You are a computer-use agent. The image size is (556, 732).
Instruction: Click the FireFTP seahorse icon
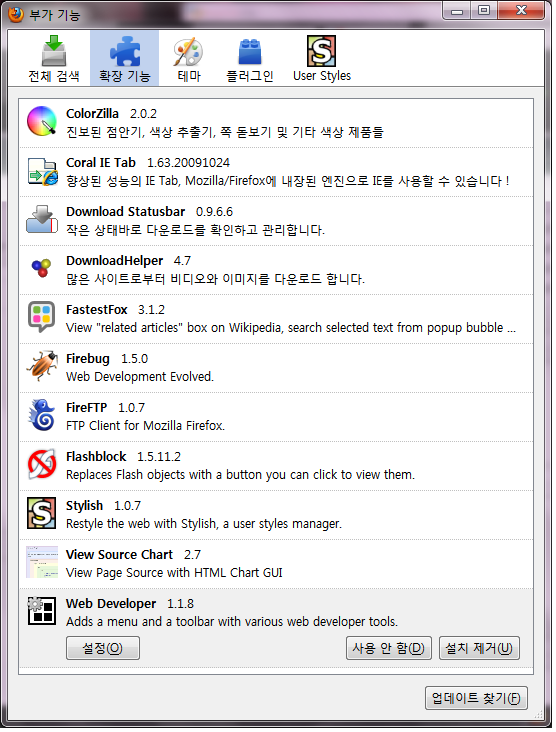(x=42, y=415)
